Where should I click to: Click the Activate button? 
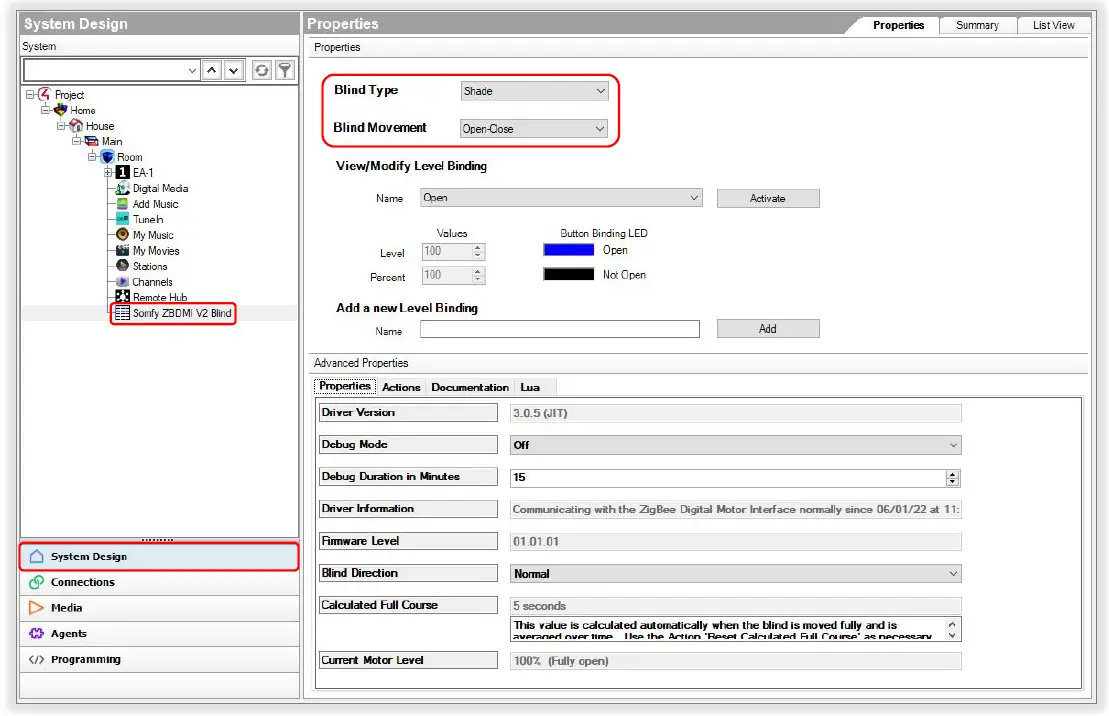click(x=767, y=199)
